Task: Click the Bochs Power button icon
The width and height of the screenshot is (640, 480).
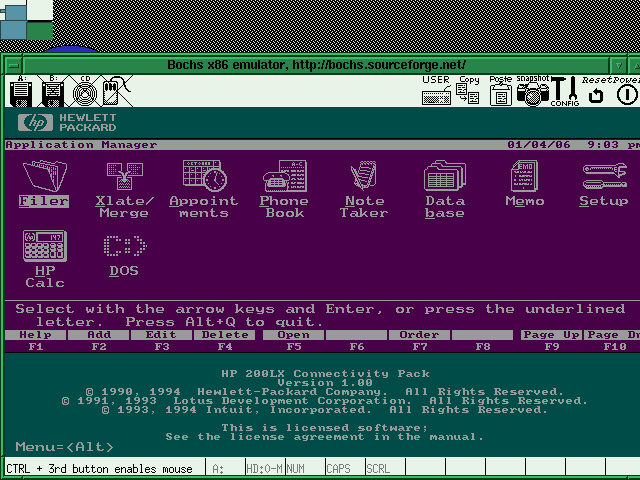Action: (627, 91)
